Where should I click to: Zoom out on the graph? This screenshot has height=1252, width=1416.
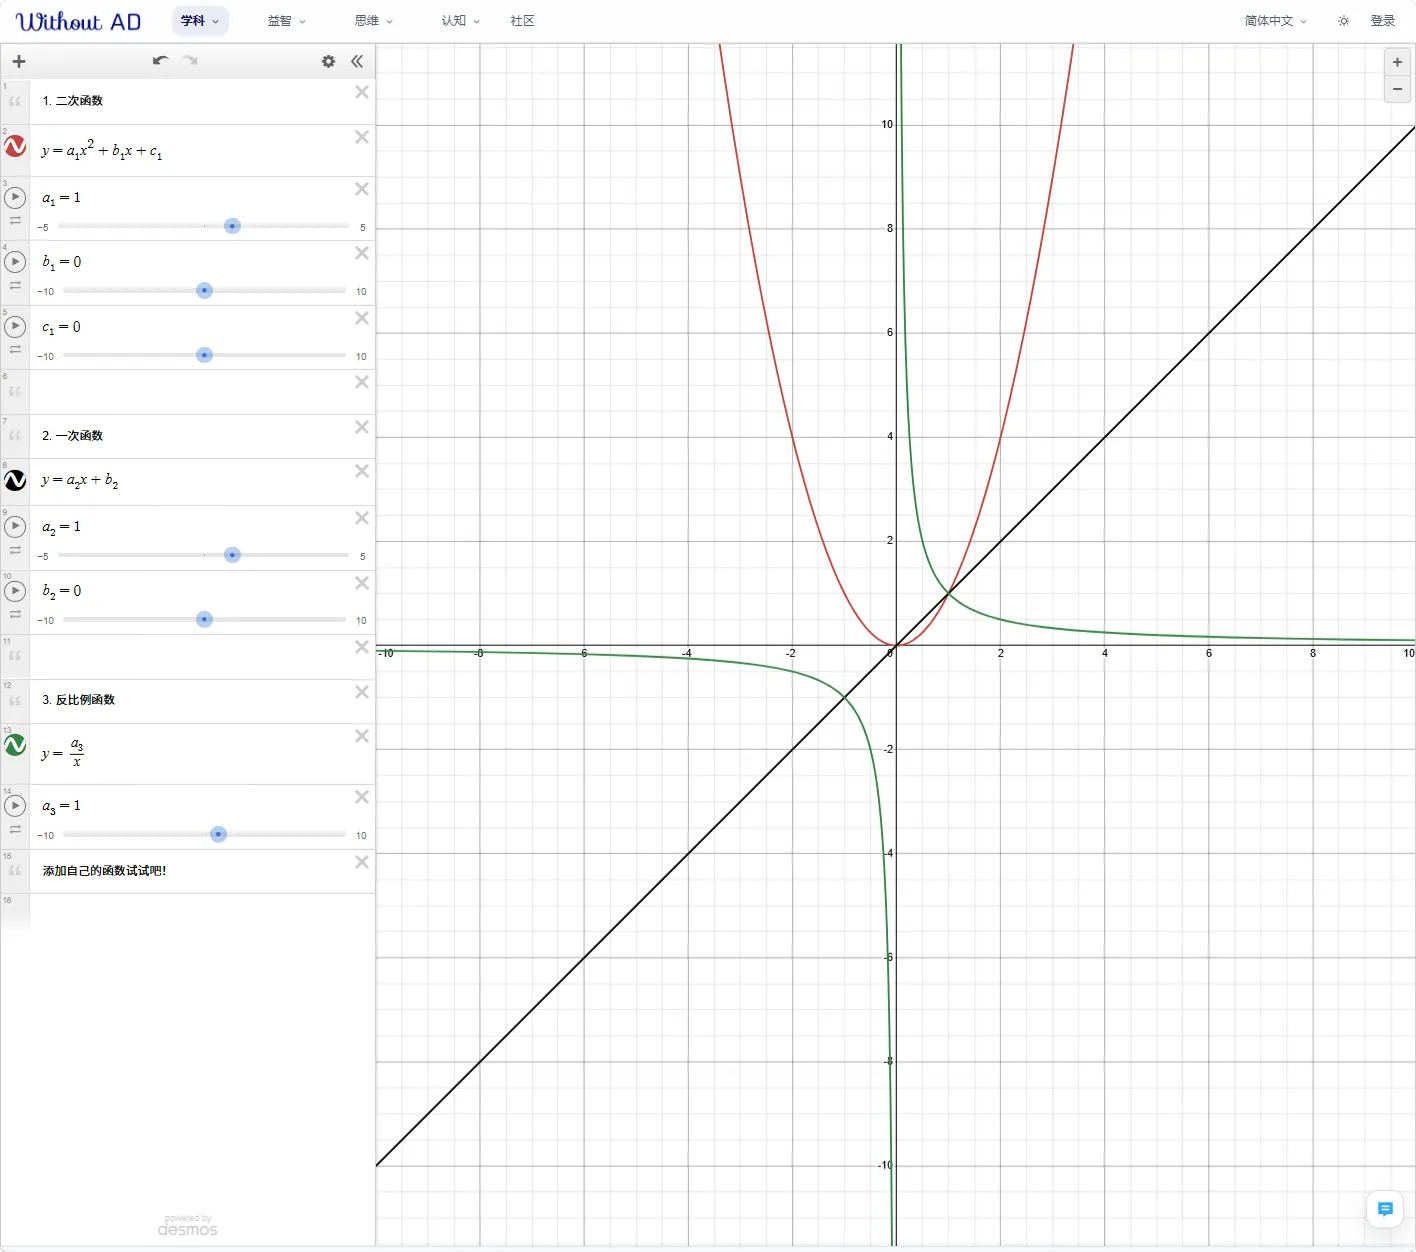tap(1397, 89)
